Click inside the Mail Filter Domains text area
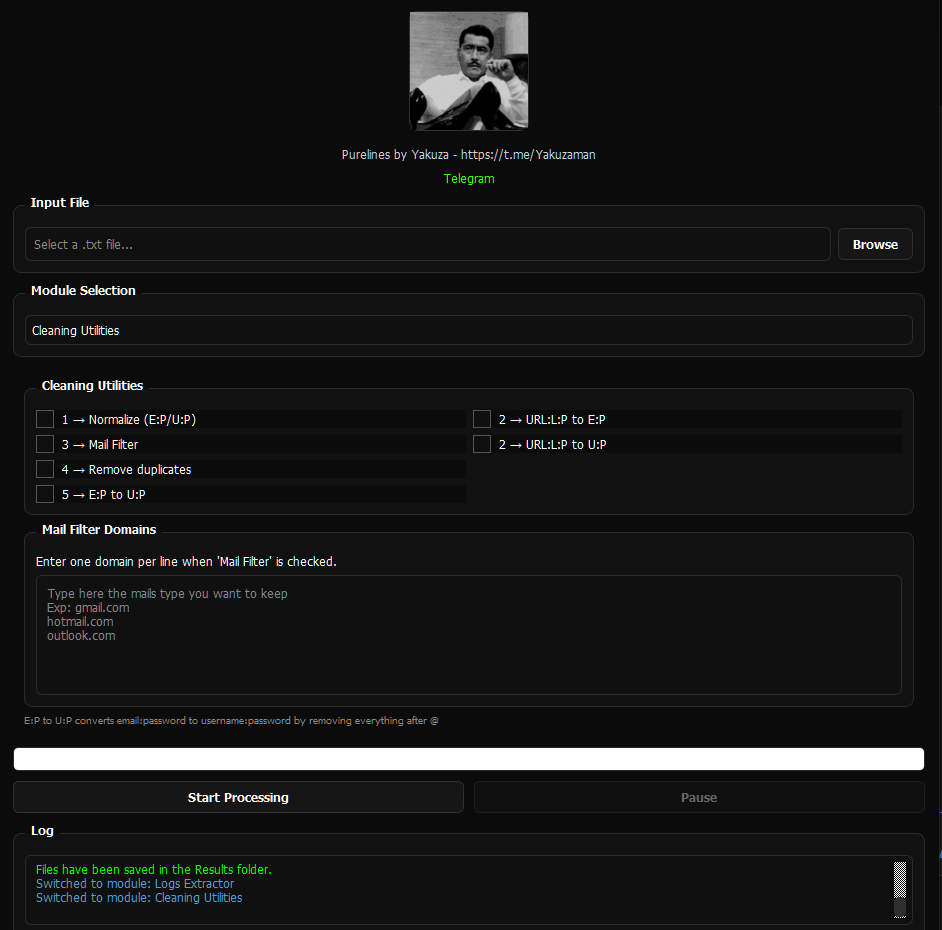The height and width of the screenshot is (930, 942). [469, 635]
